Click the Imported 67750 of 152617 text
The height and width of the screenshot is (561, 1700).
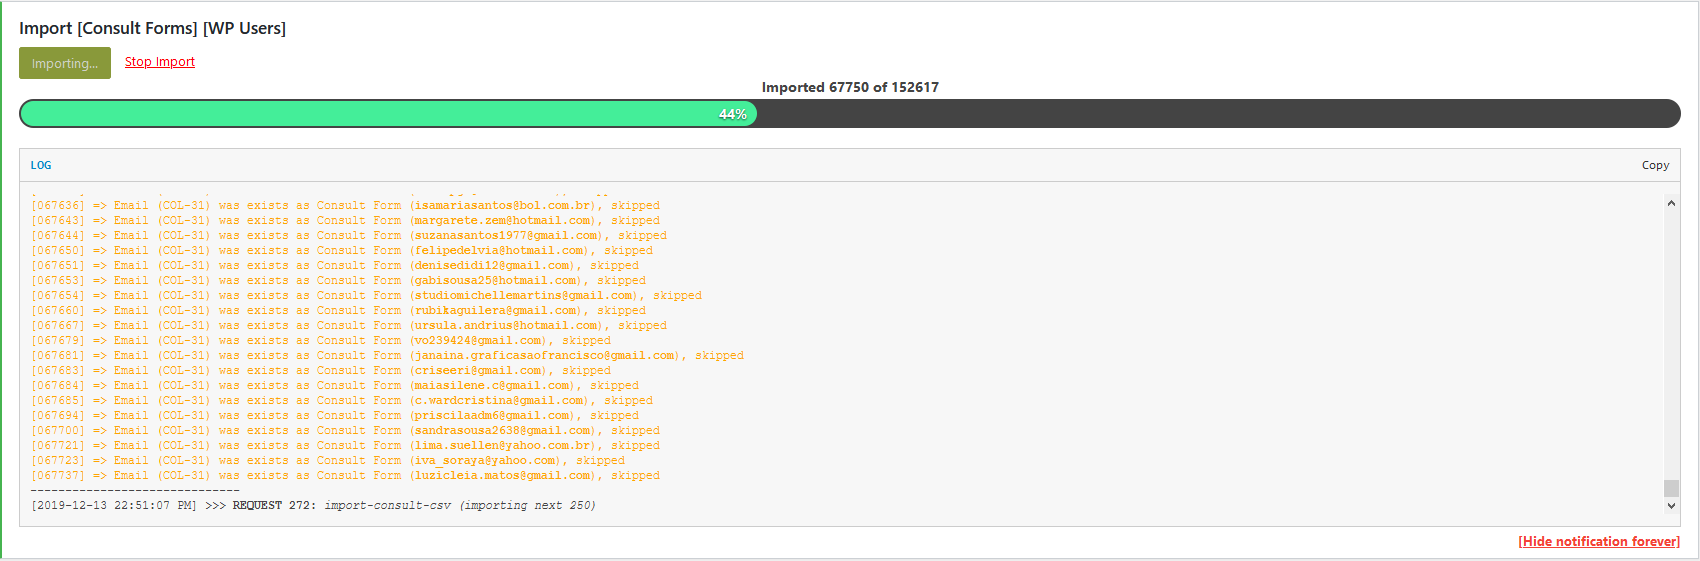(x=850, y=87)
